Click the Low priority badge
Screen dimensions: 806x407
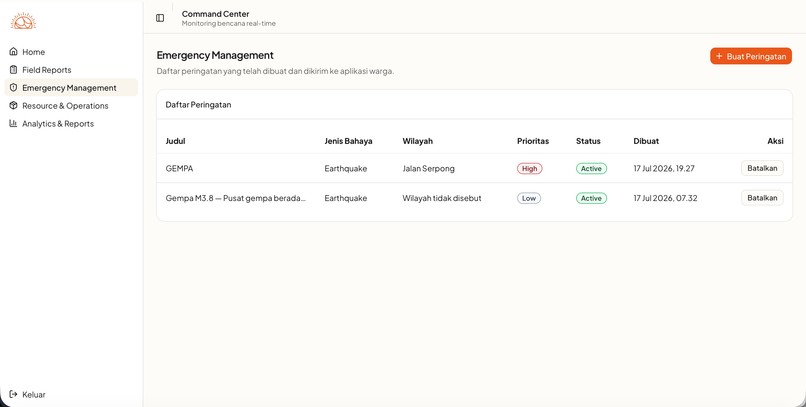tap(528, 198)
